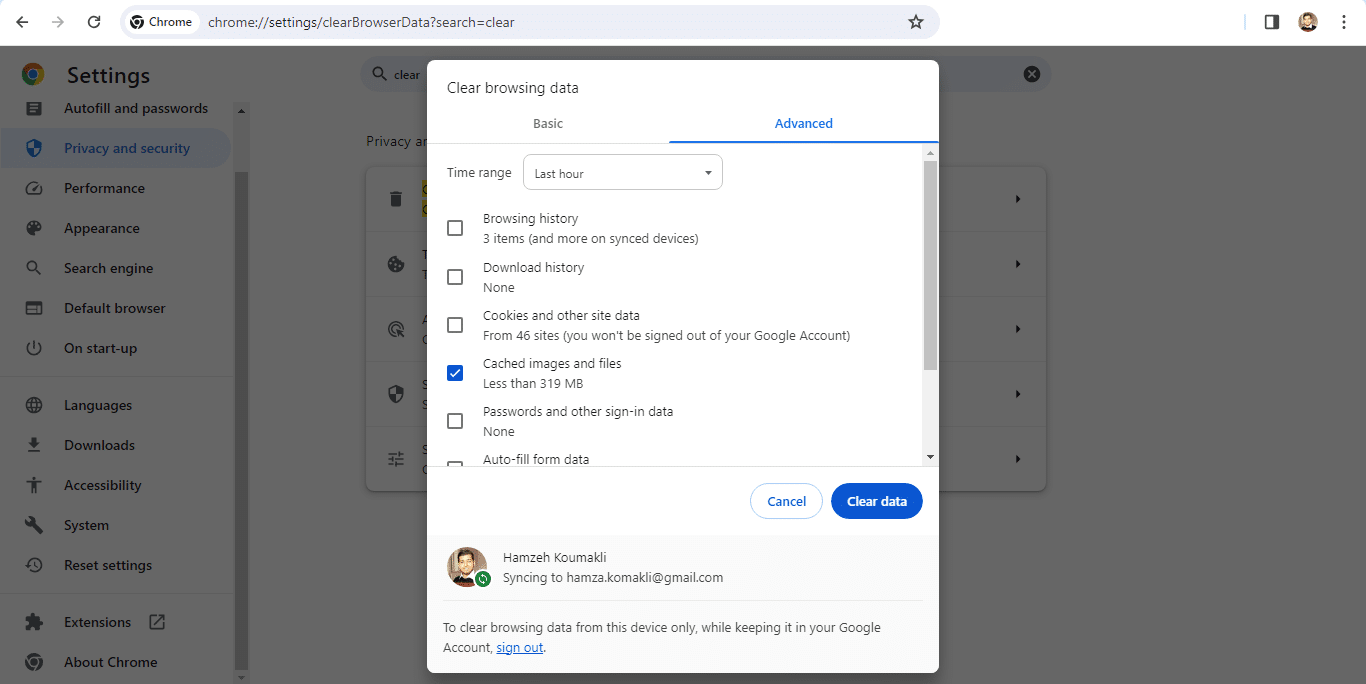The width and height of the screenshot is (1366, 684).
Task: Open the Chrome side panel icon
Action: [1271, 22]
